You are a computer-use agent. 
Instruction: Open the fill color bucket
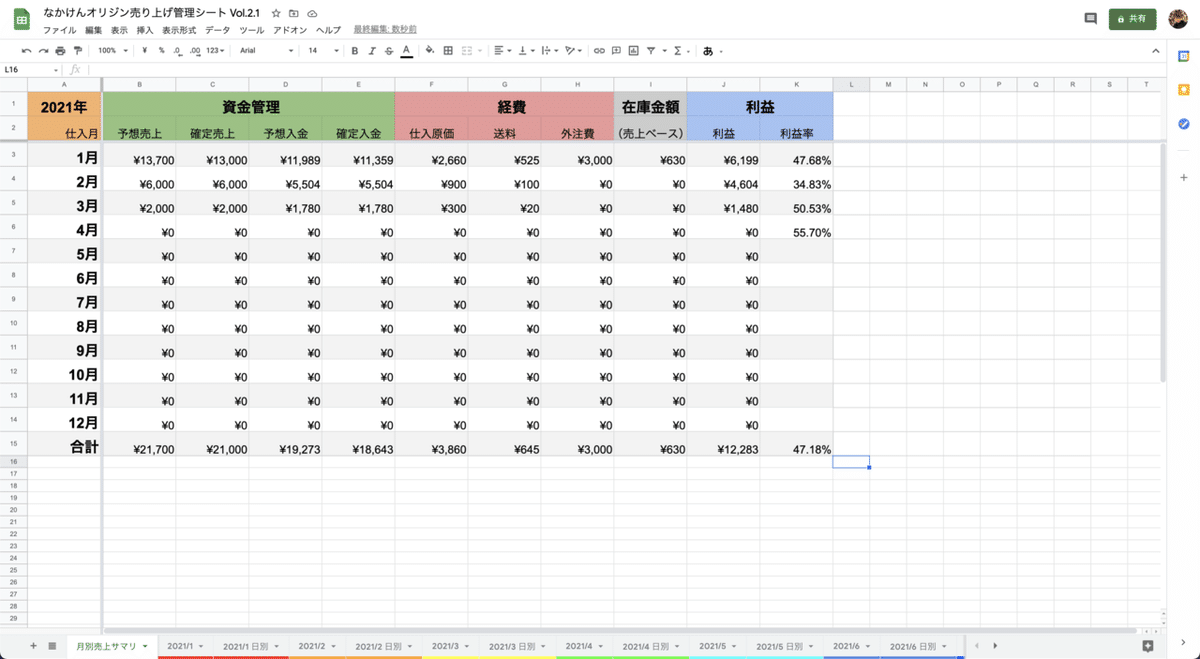point(430,50)
